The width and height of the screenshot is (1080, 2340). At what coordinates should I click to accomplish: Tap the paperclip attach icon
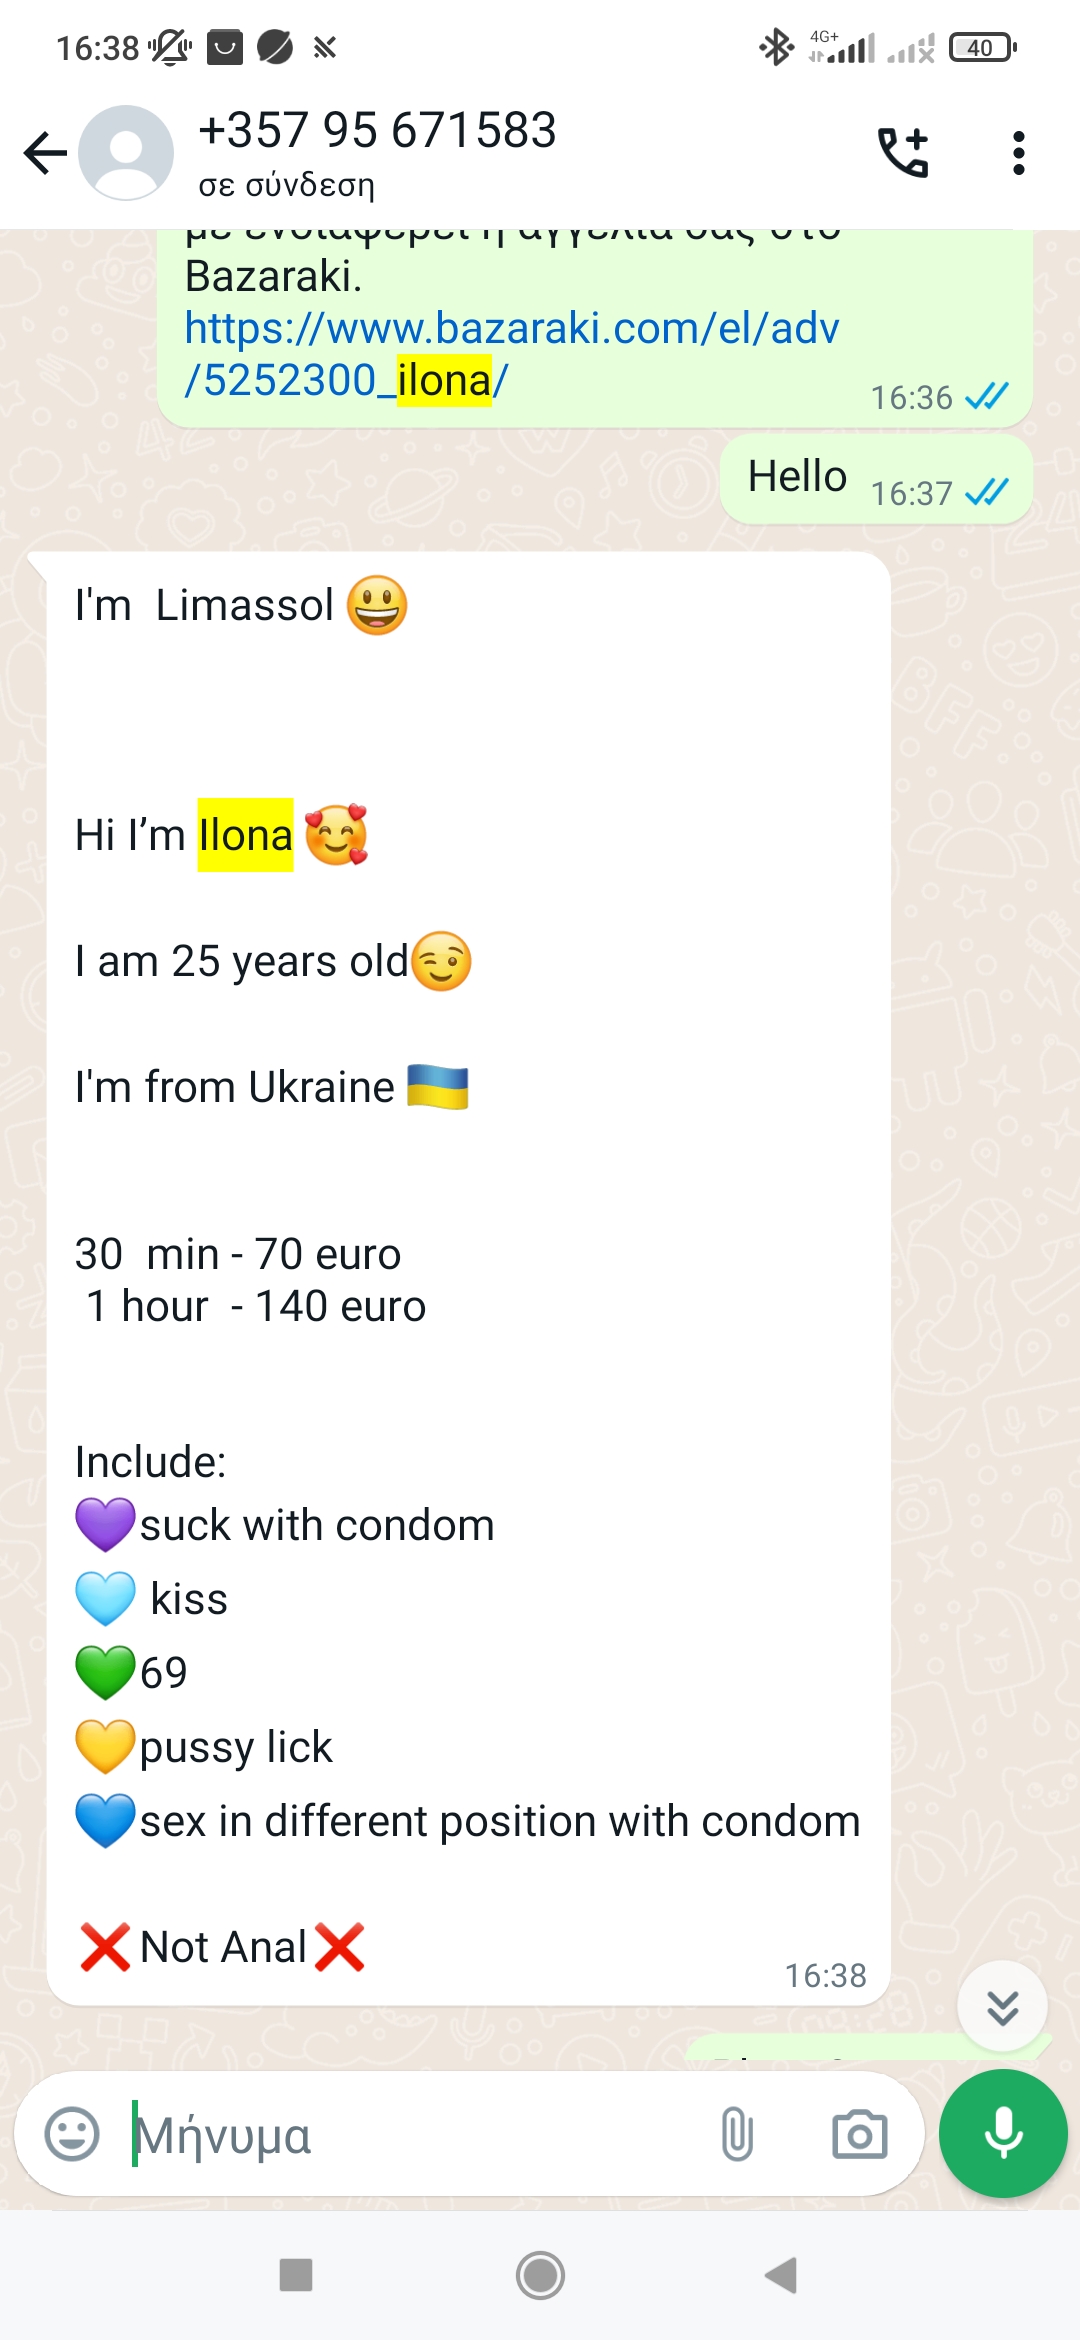tap(737, 2135)
